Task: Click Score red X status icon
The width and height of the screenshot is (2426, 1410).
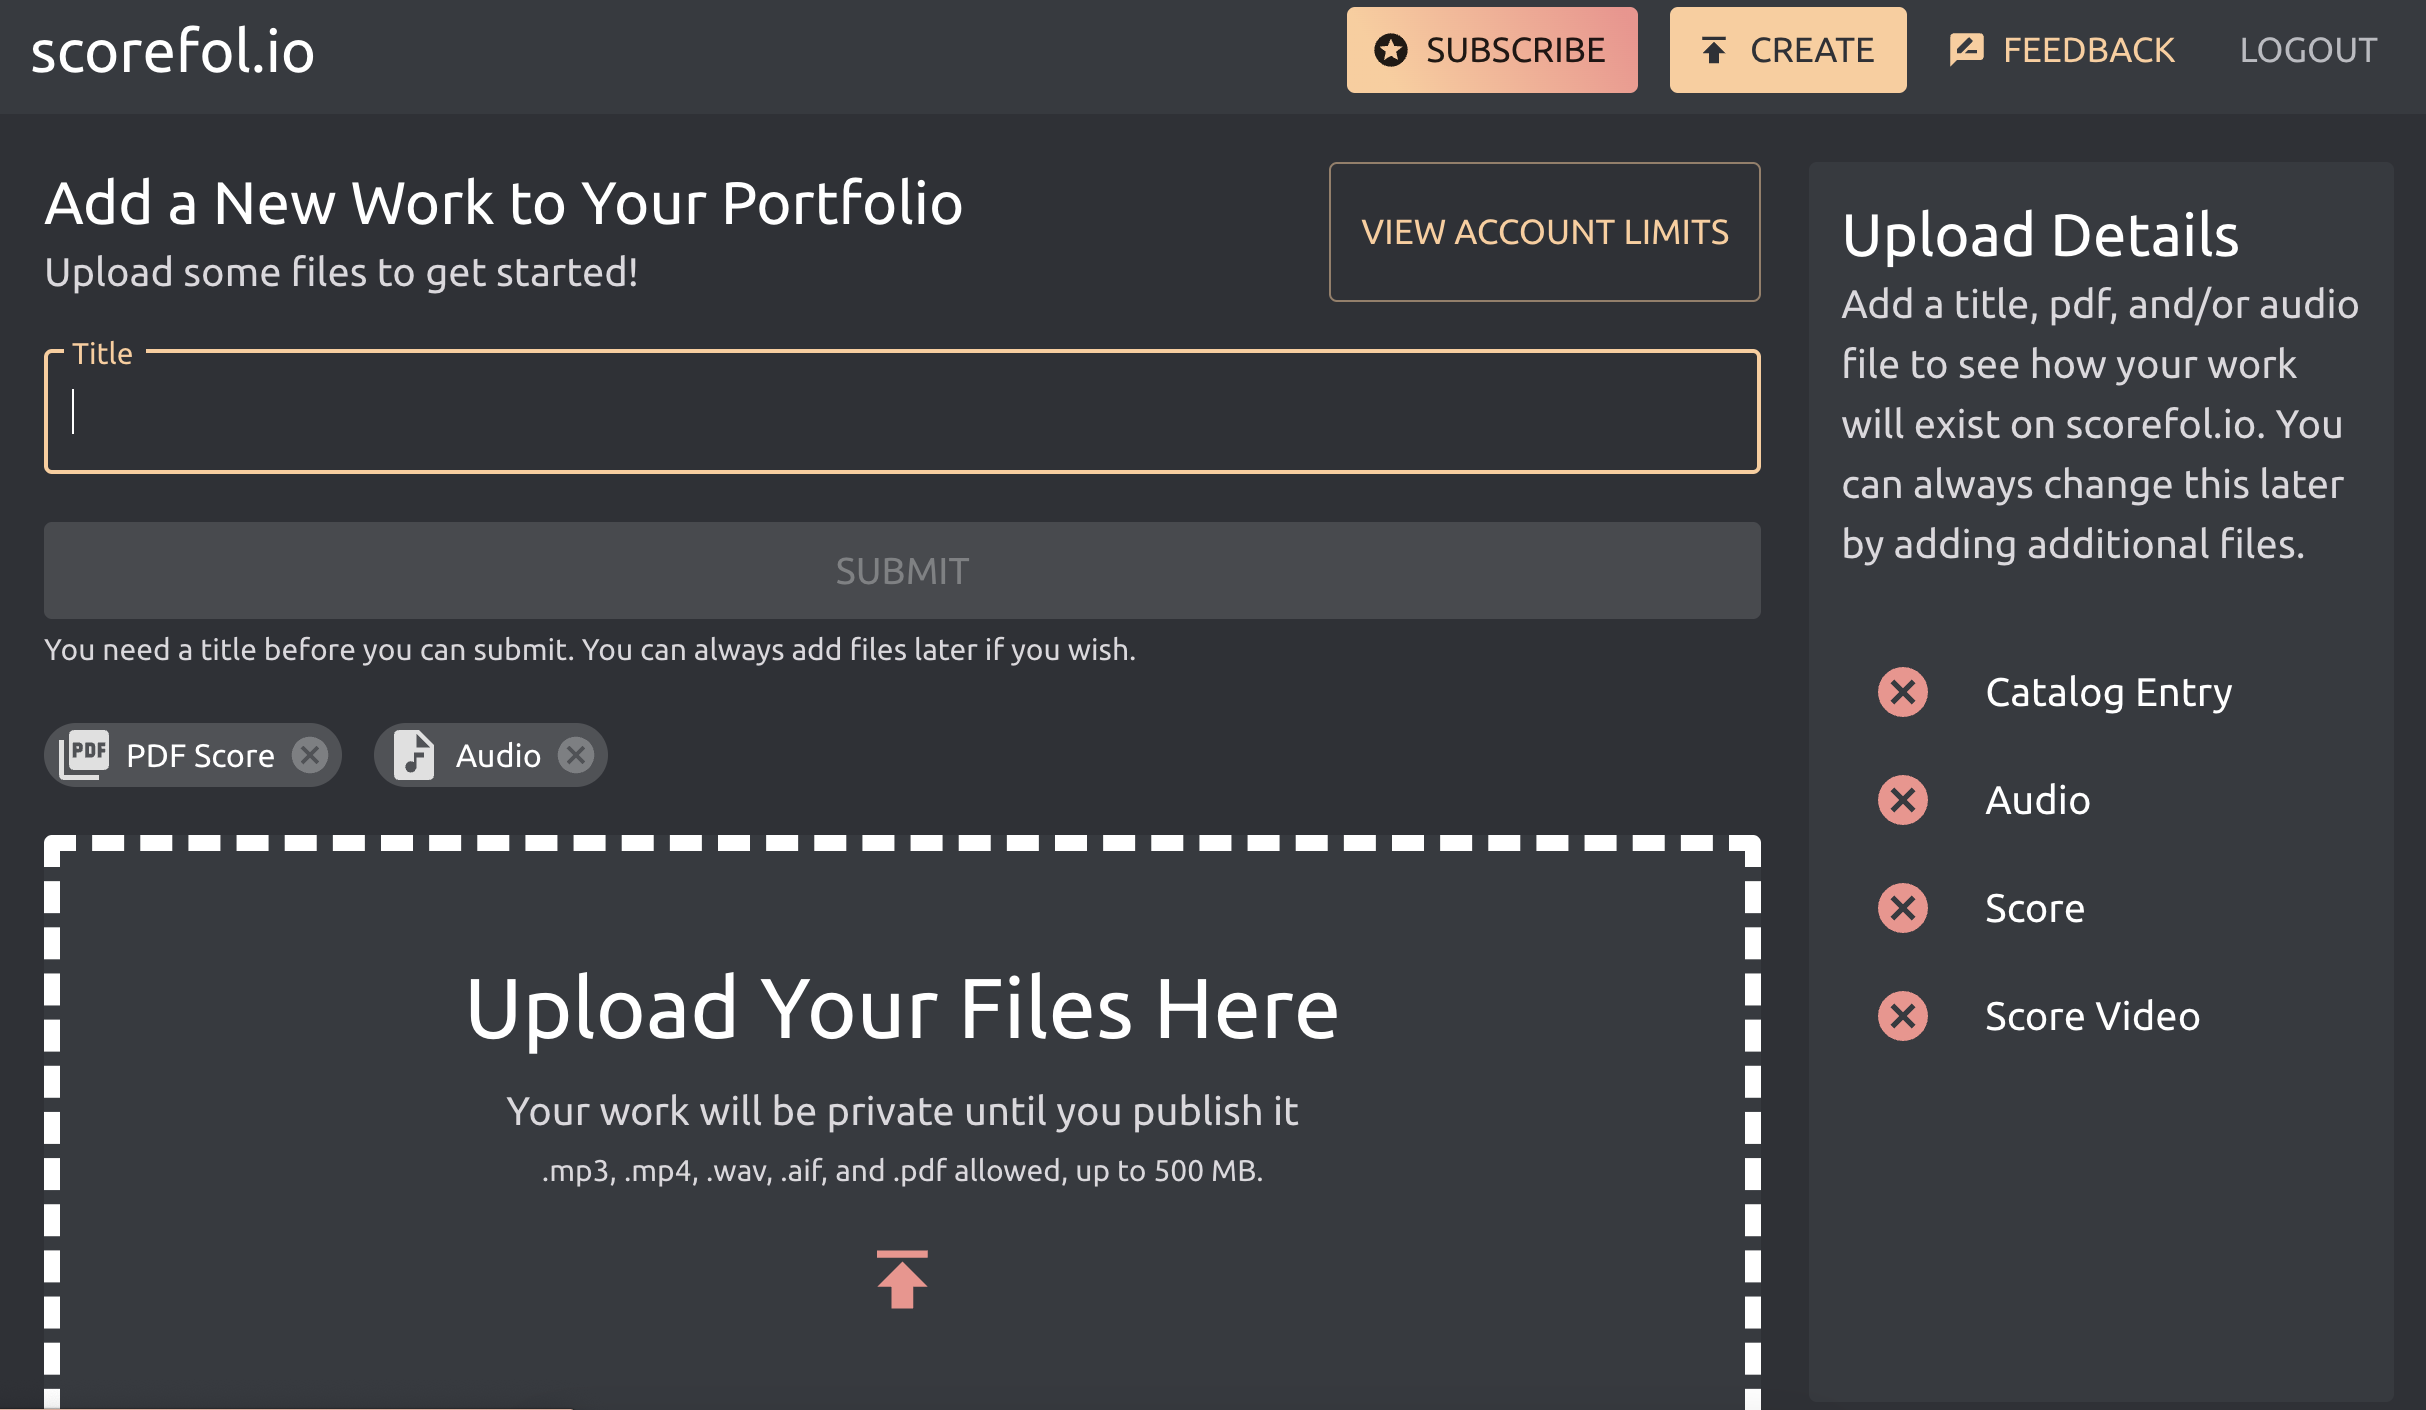Action: pos(1902,908)
